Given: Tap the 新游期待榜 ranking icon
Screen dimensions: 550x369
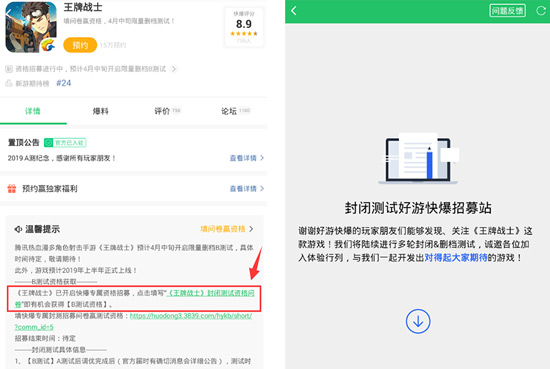Looking at the screenshot, I should [9, 83].
